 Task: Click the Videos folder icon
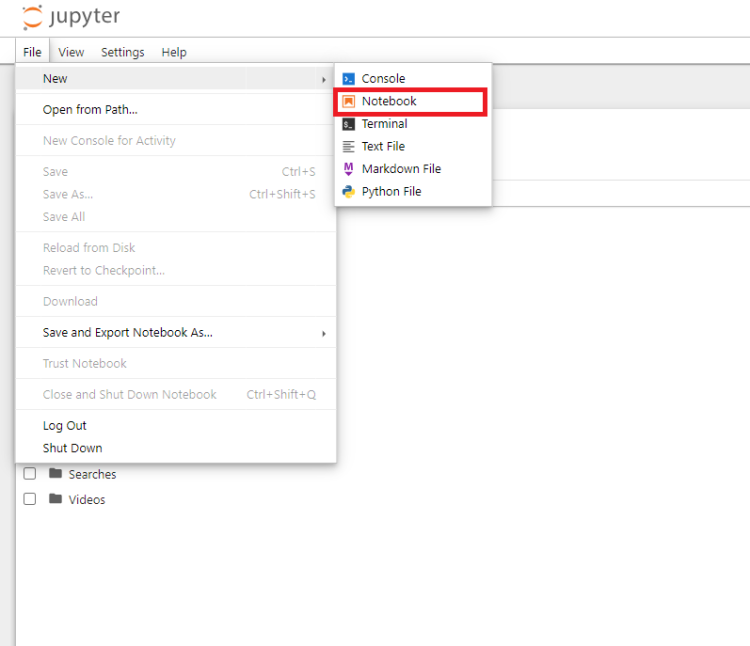point(55,498)
